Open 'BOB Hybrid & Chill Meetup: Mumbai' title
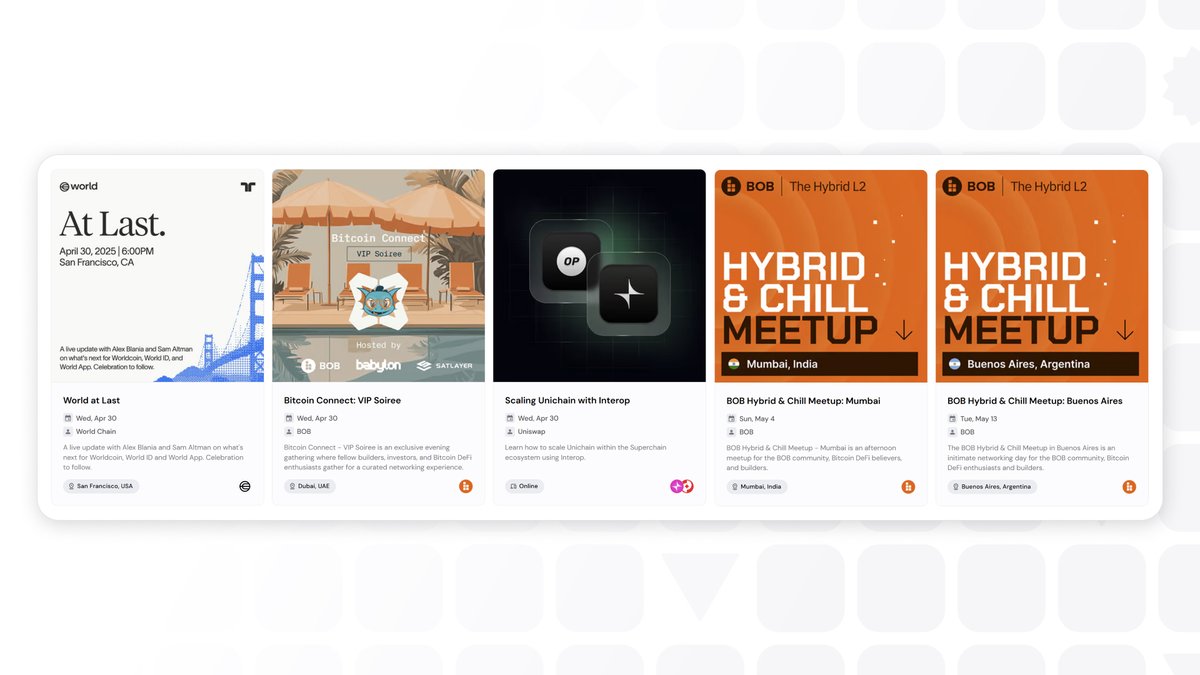Screen dimensions: 1200x675 click(804, 401)
